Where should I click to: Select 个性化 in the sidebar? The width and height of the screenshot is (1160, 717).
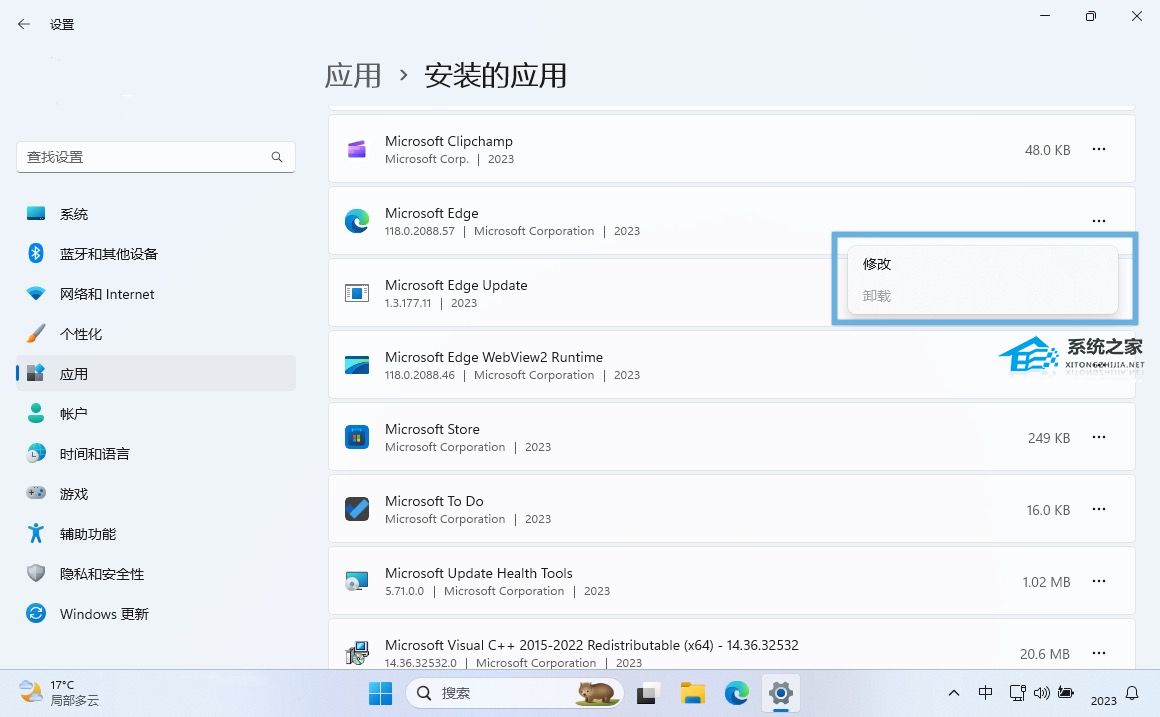click(82, 333)
